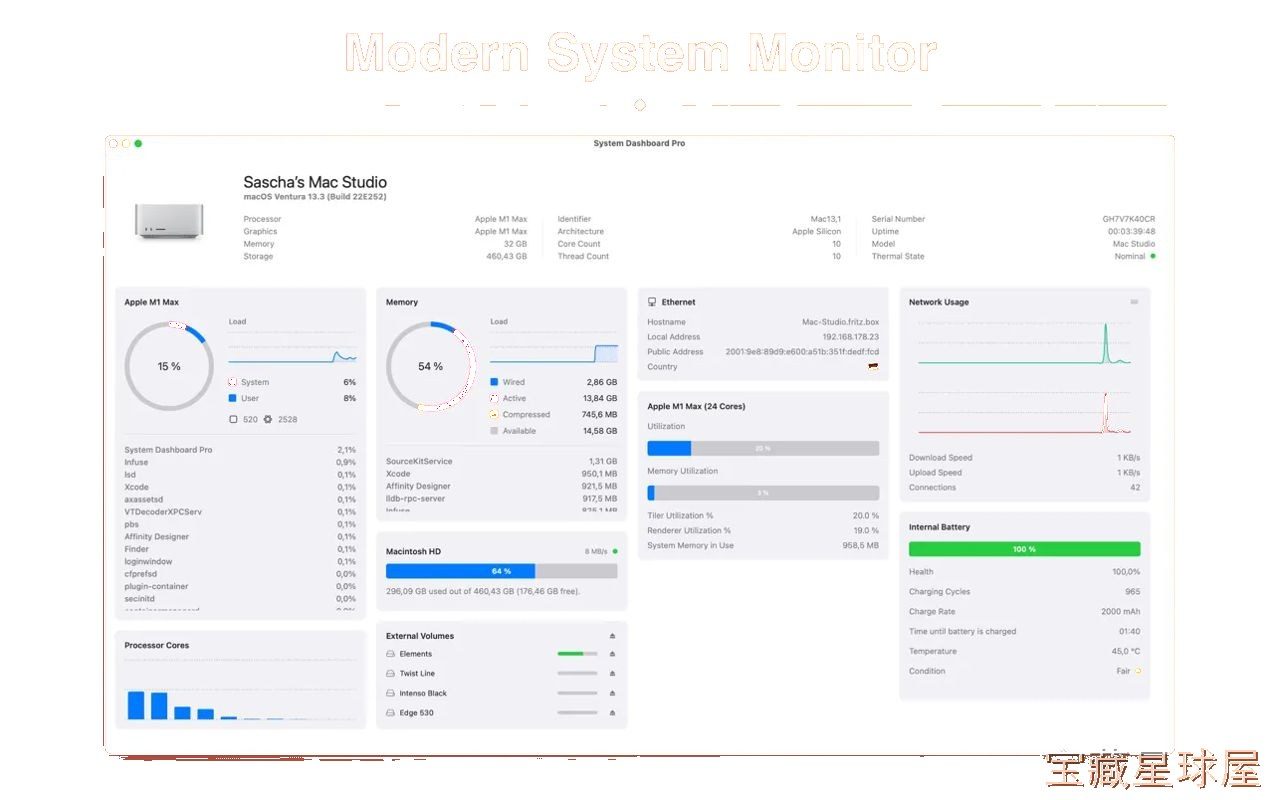Click the Country flag icon
Viewport: 1280px width, 800px height.
pos(873,367)
